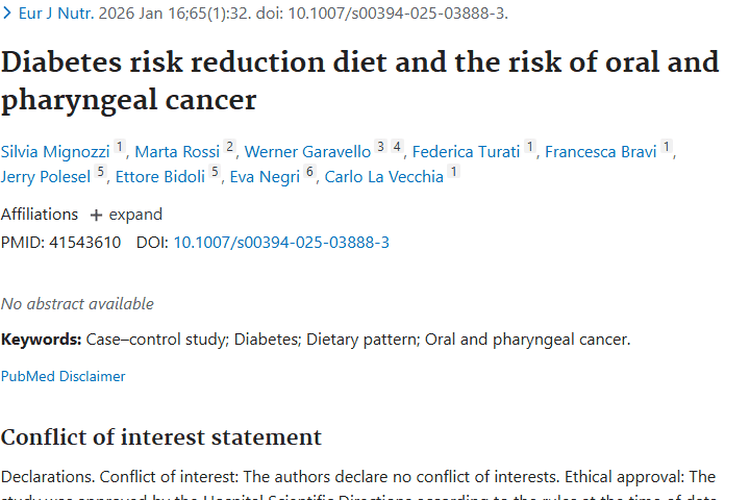Click affiliation superscript 3 after Werner Garavello
This screenshot has width=750, height=500.
click(x=380, y=147)
